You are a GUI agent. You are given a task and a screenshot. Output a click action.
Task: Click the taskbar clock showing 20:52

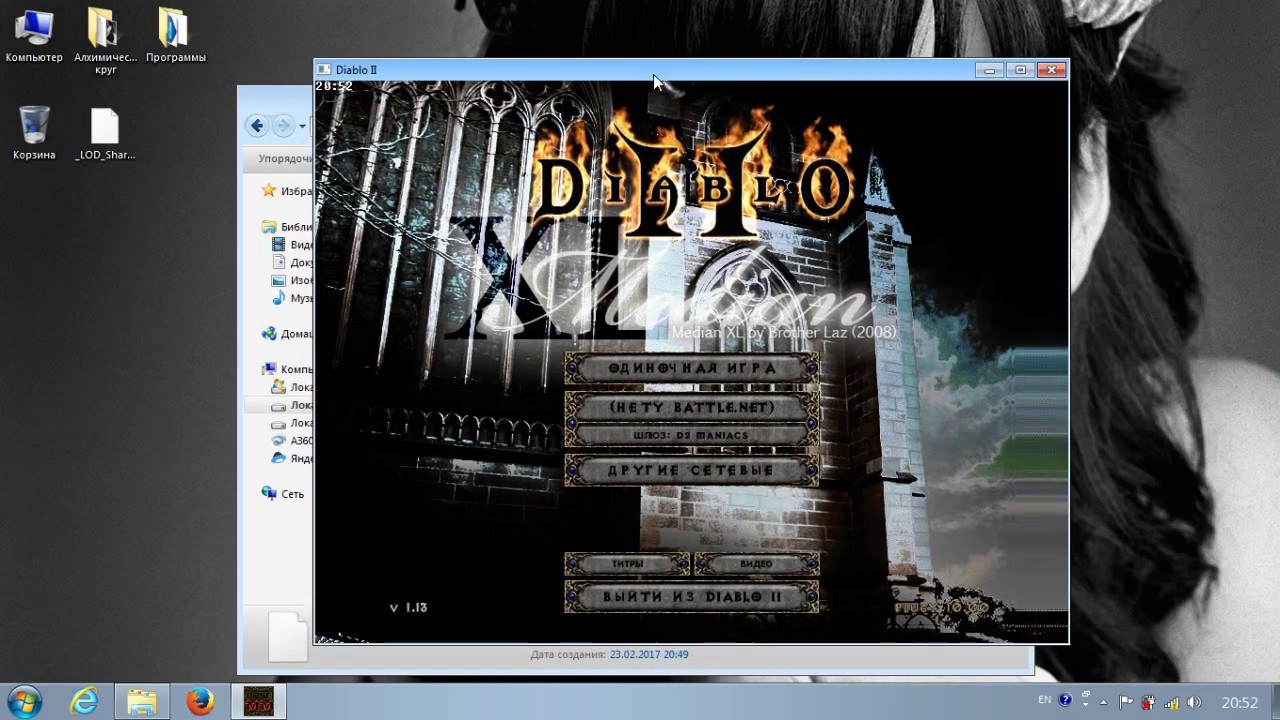[x=1239, y=702]
